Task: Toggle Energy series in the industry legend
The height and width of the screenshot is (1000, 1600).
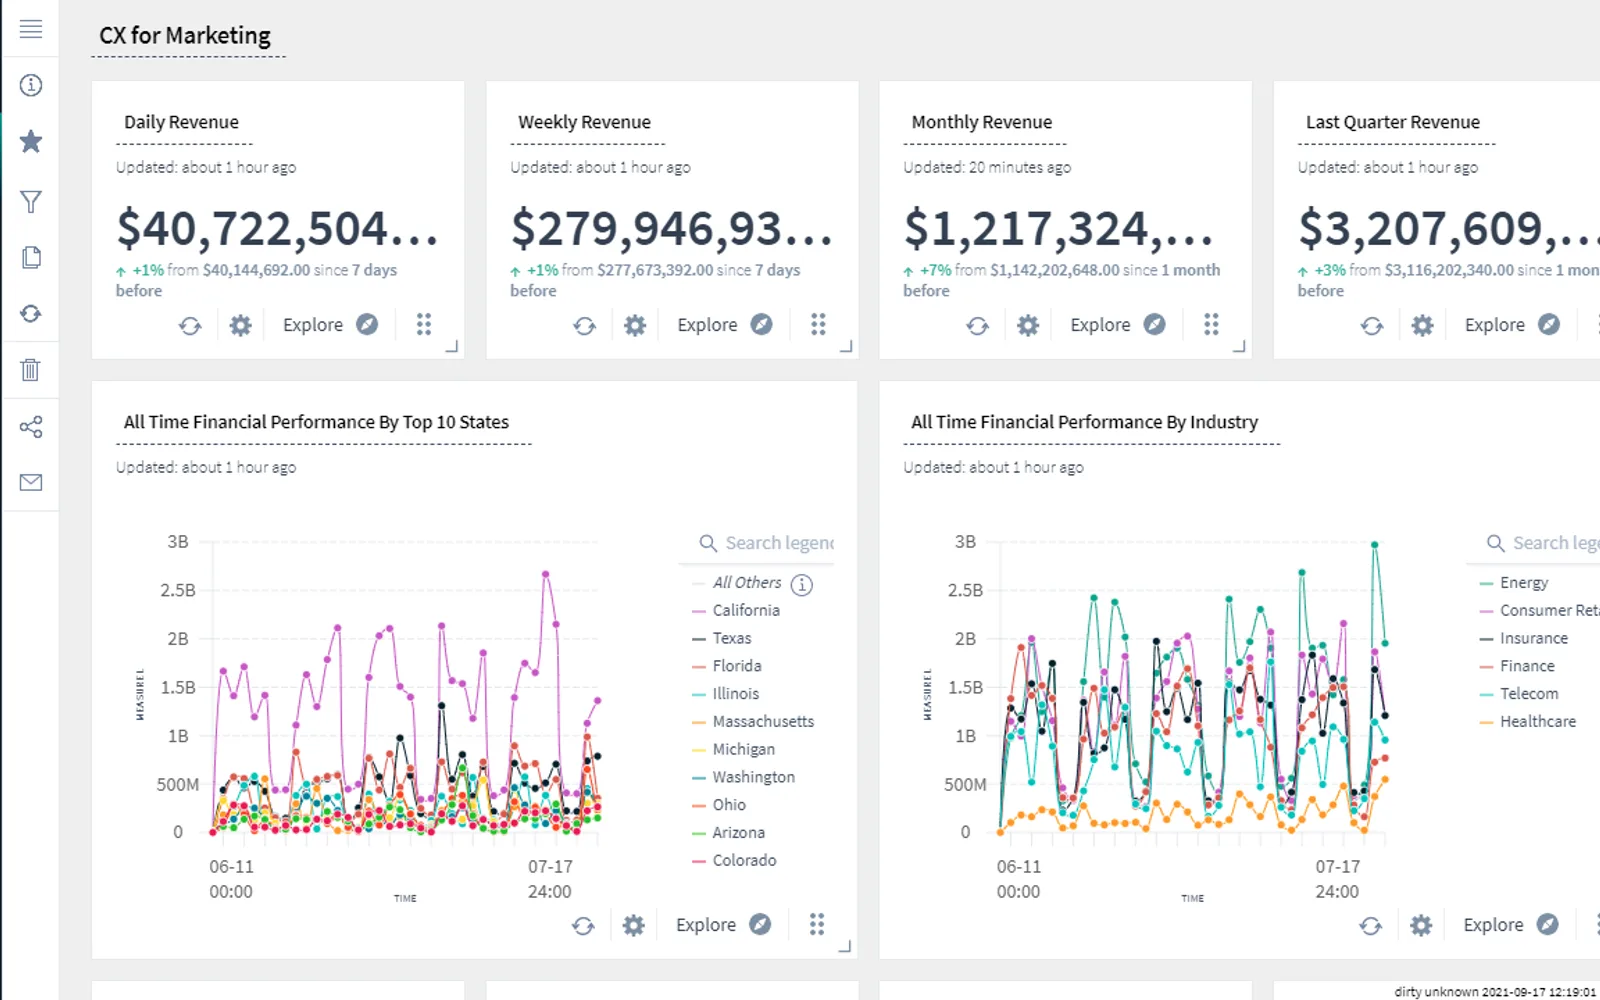Action: pos(1514,583)
